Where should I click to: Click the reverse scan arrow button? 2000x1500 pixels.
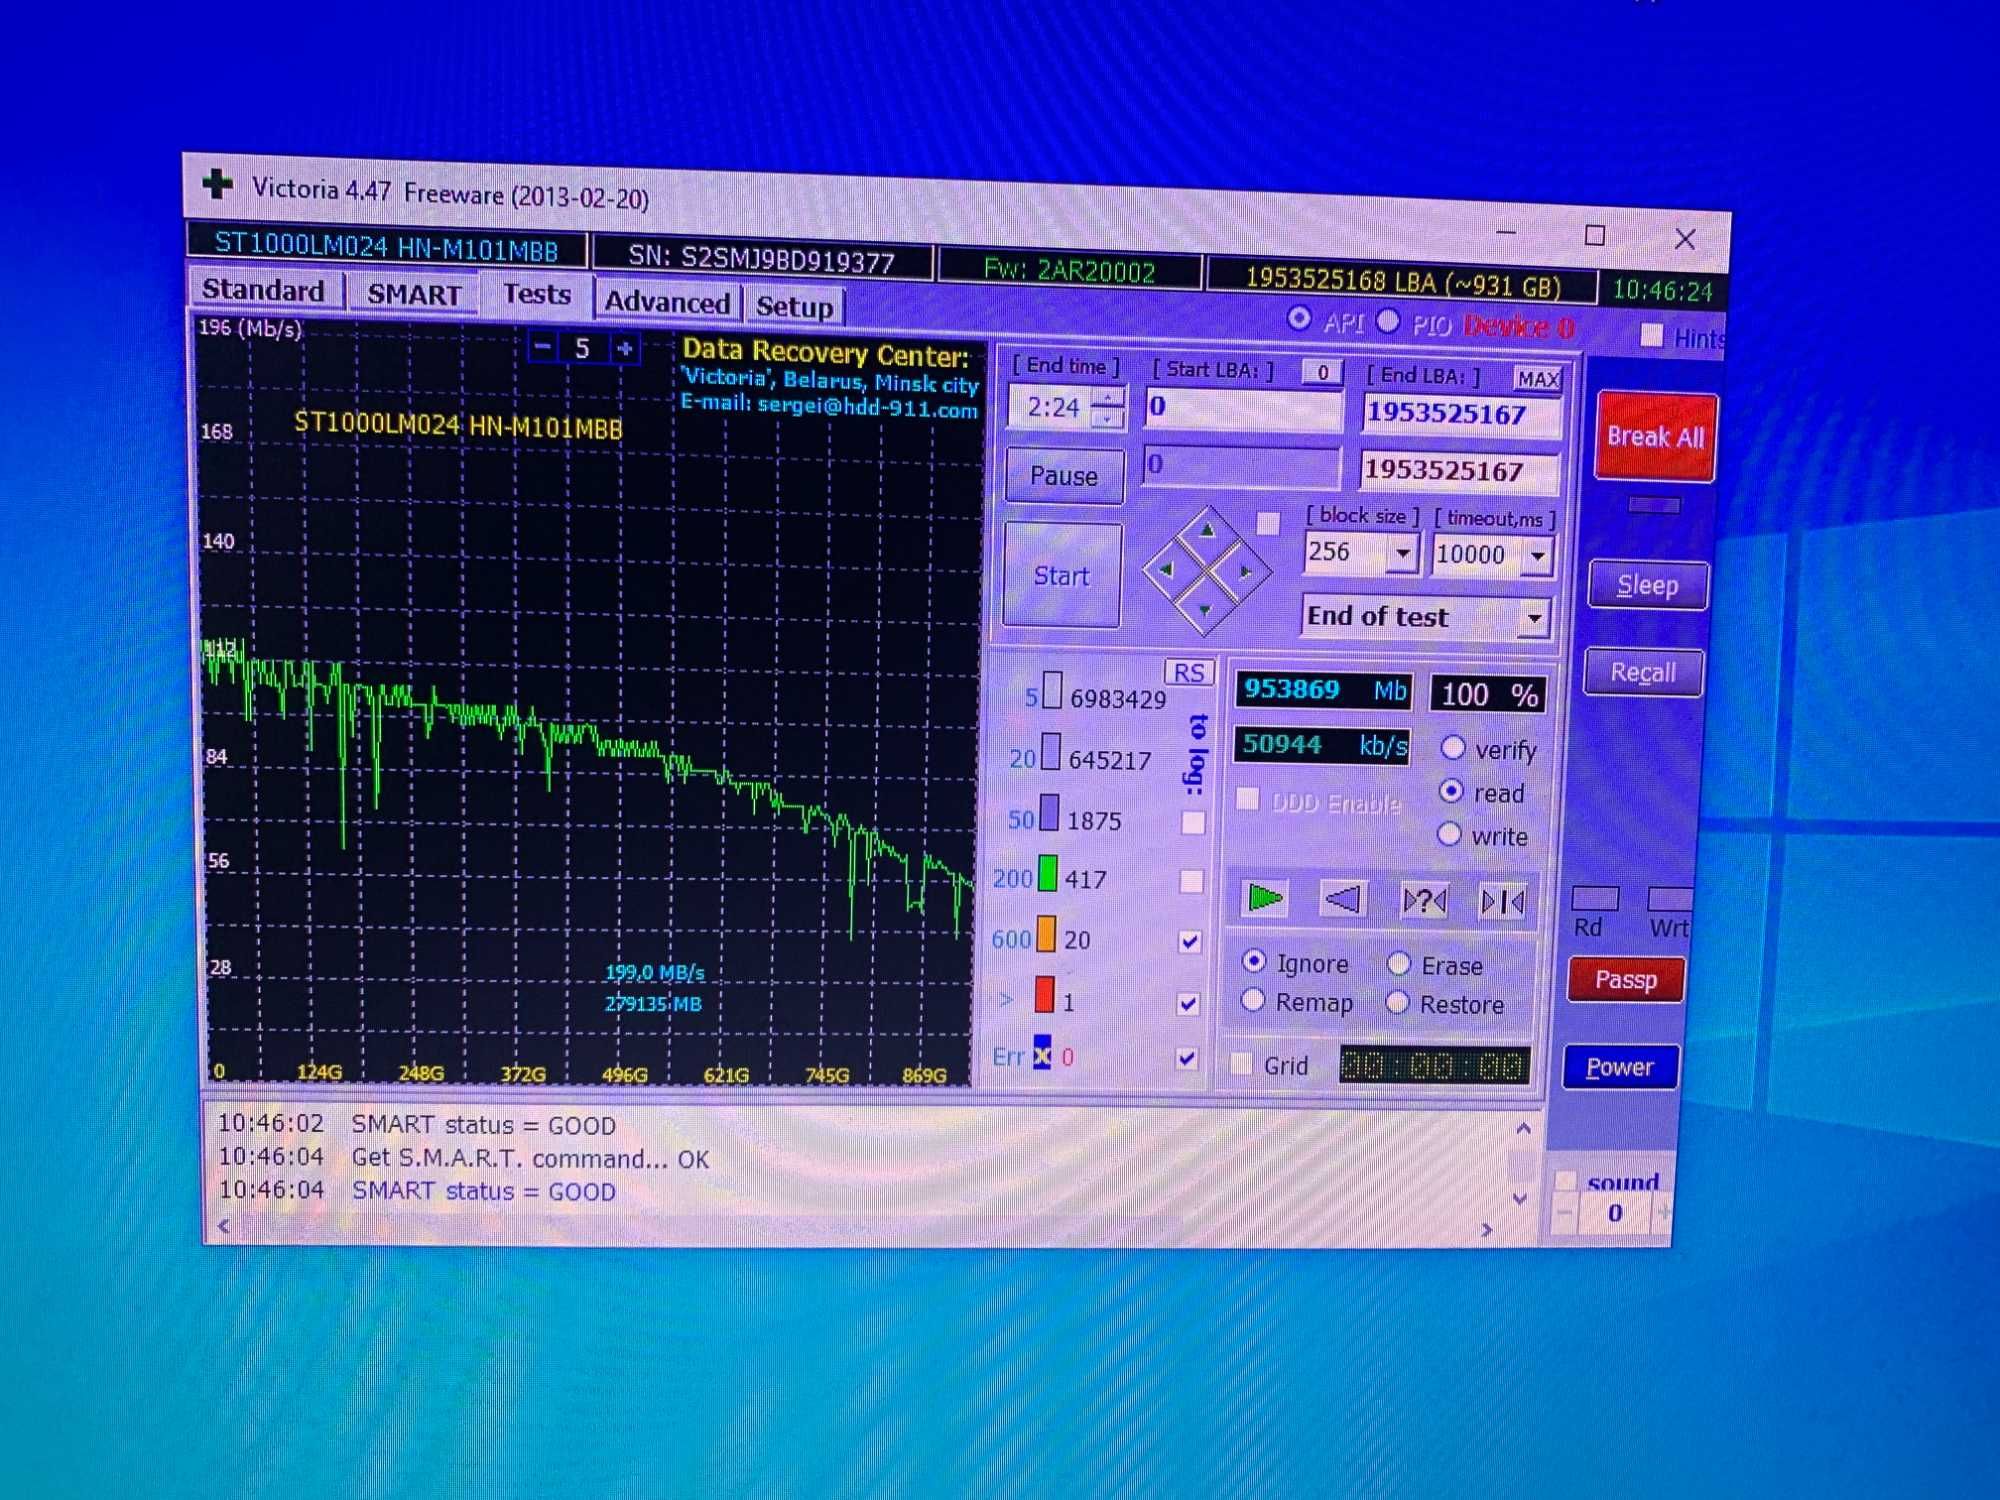(x=1342, y=900)
